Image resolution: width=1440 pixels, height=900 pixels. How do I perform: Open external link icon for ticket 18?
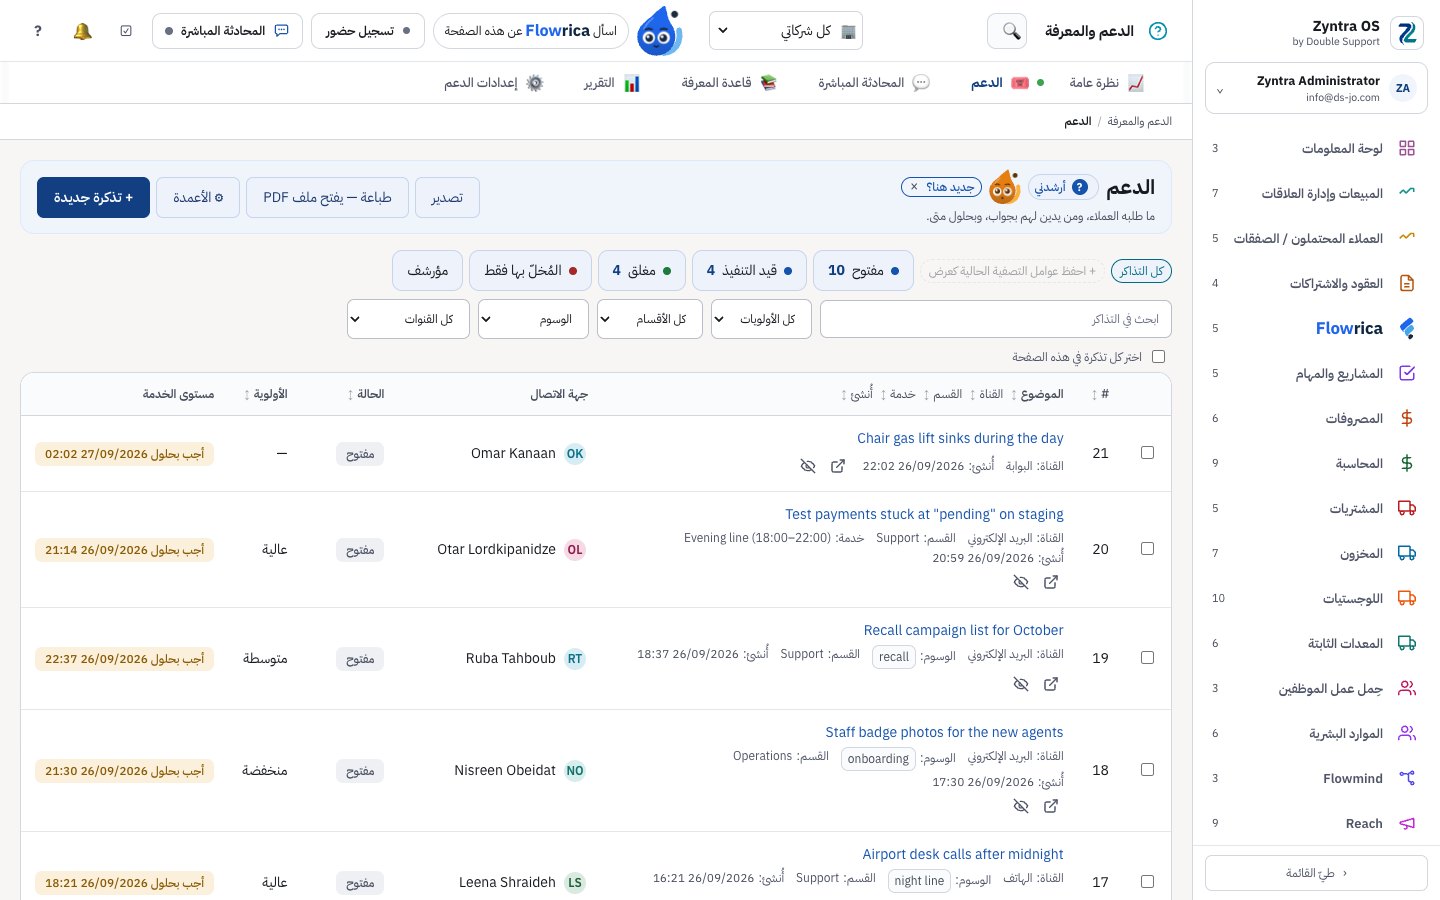click(1051, 806)
